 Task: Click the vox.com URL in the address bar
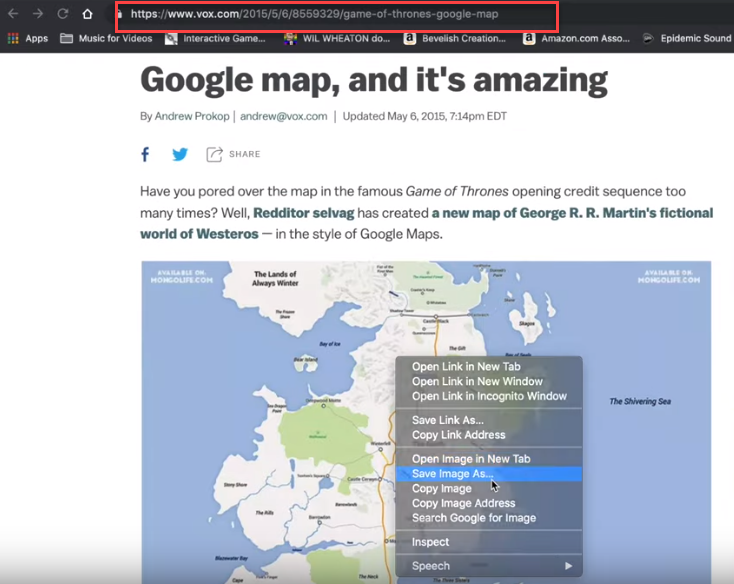(x=314, y=14)
